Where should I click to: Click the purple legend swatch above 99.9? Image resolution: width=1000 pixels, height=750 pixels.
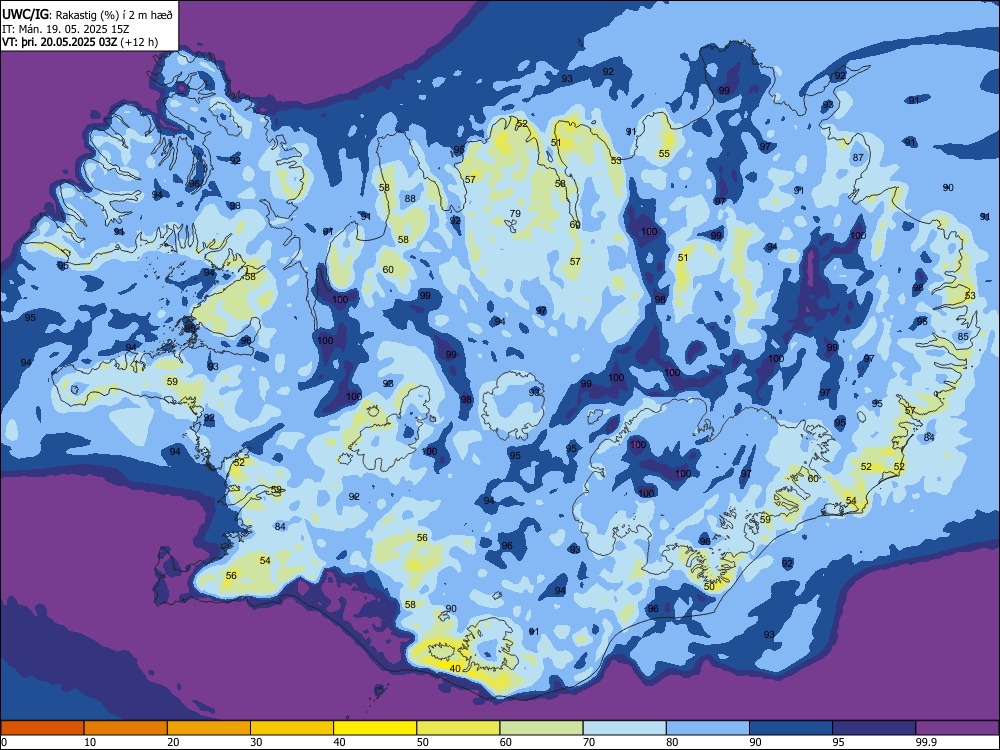pos(957,728)
